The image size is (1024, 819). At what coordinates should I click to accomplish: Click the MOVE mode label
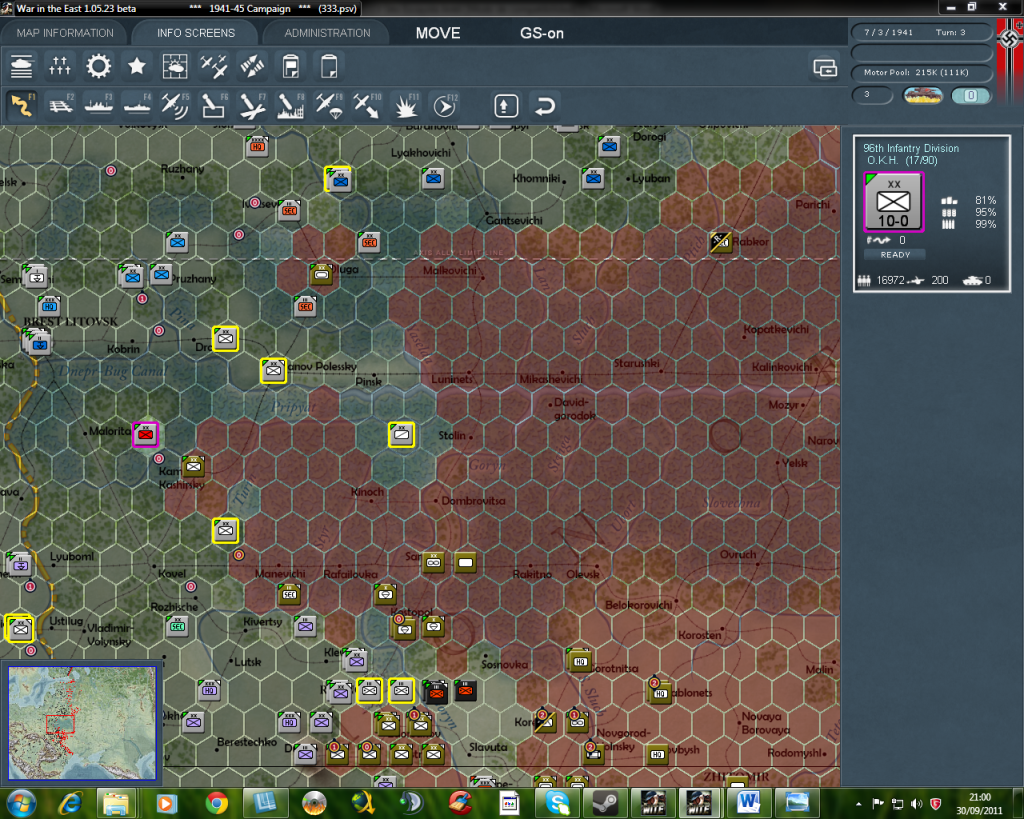click(x=438, y=33)
